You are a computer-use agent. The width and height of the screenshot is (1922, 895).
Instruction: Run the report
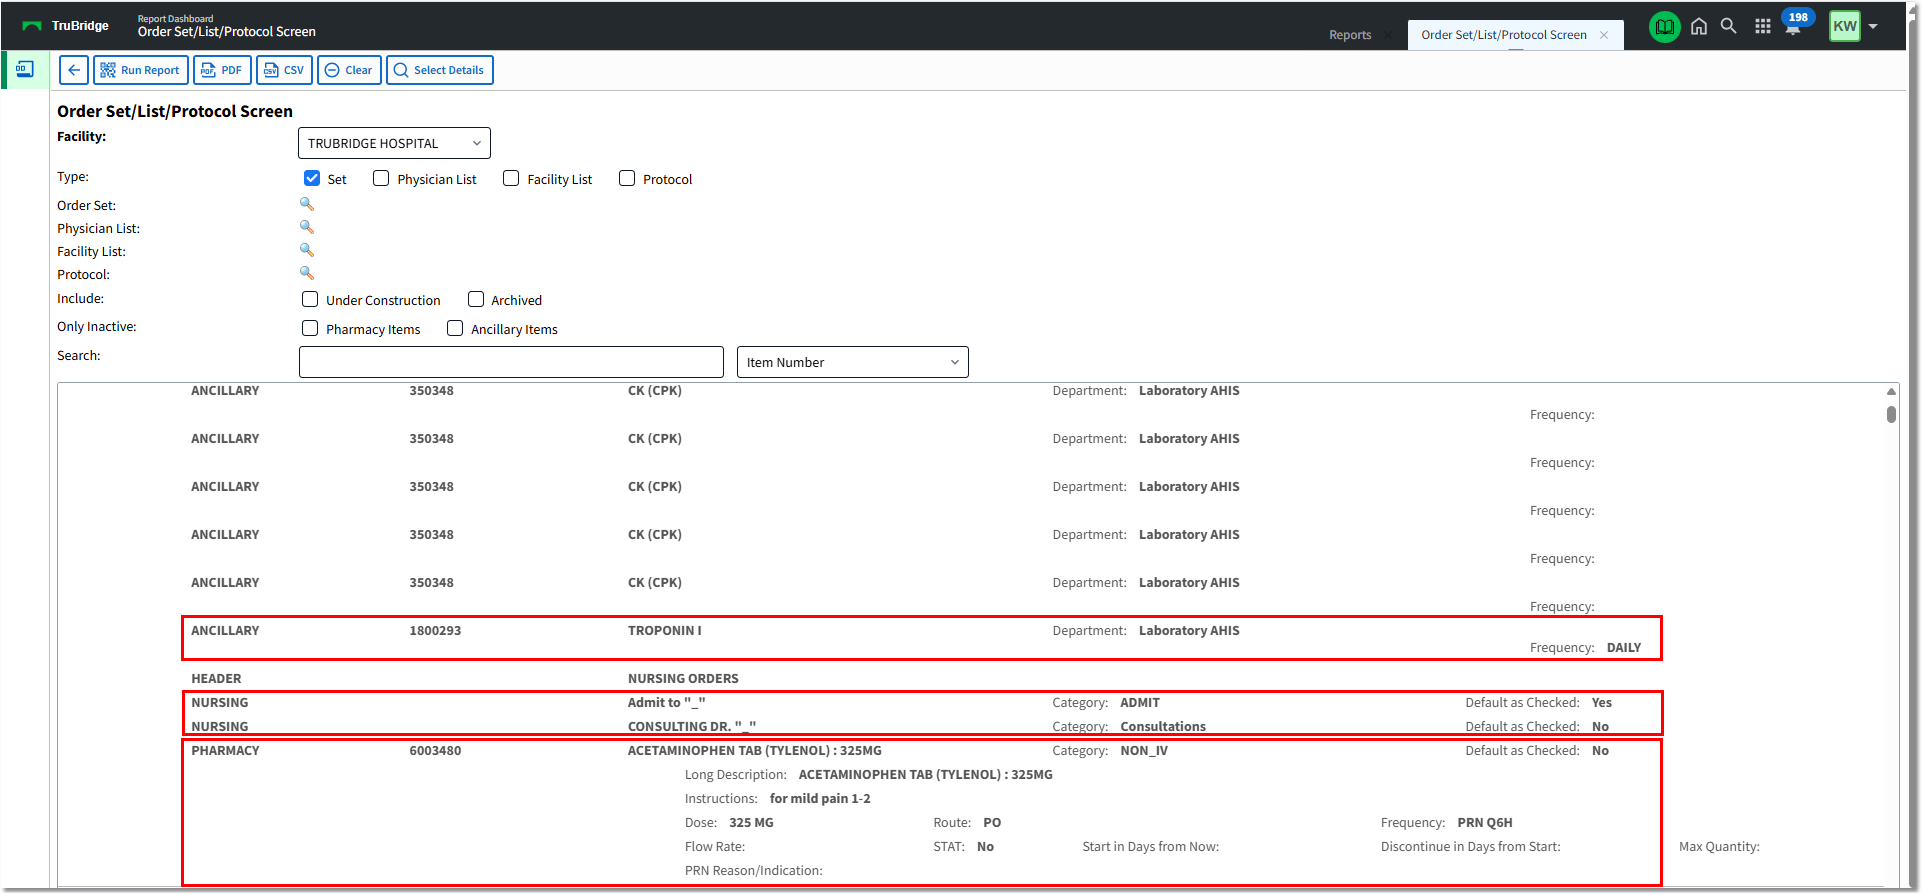click(x=141, y=70)
